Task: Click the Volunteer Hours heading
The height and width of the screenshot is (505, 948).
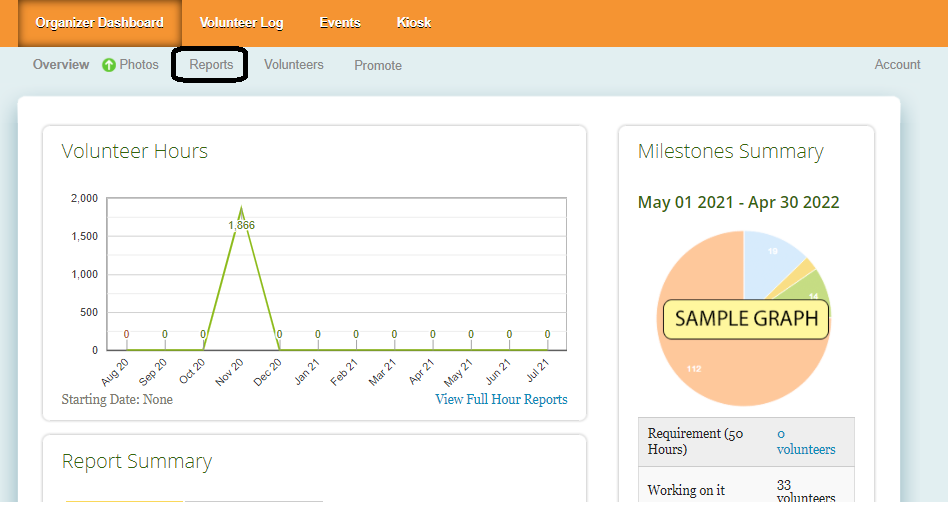Action: [x=134, y=151]
